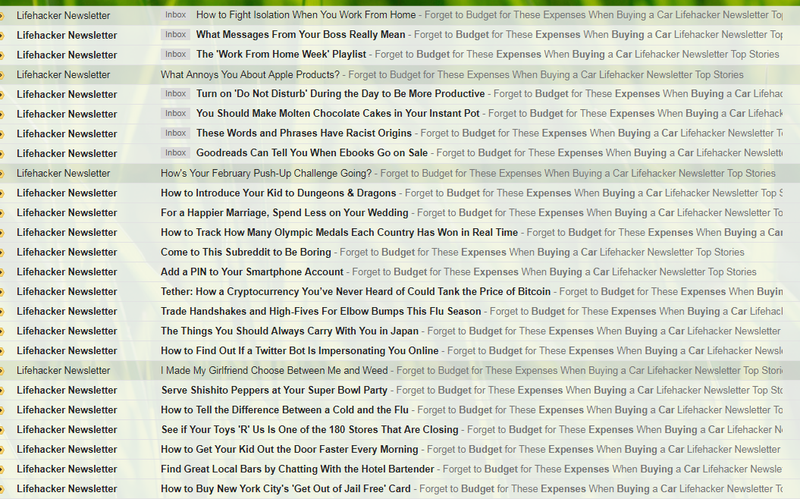This screenshot has width=800, height=499.
Task: Open 'Come to This Subreddit to Be Boring'
Action: (246, 252)
